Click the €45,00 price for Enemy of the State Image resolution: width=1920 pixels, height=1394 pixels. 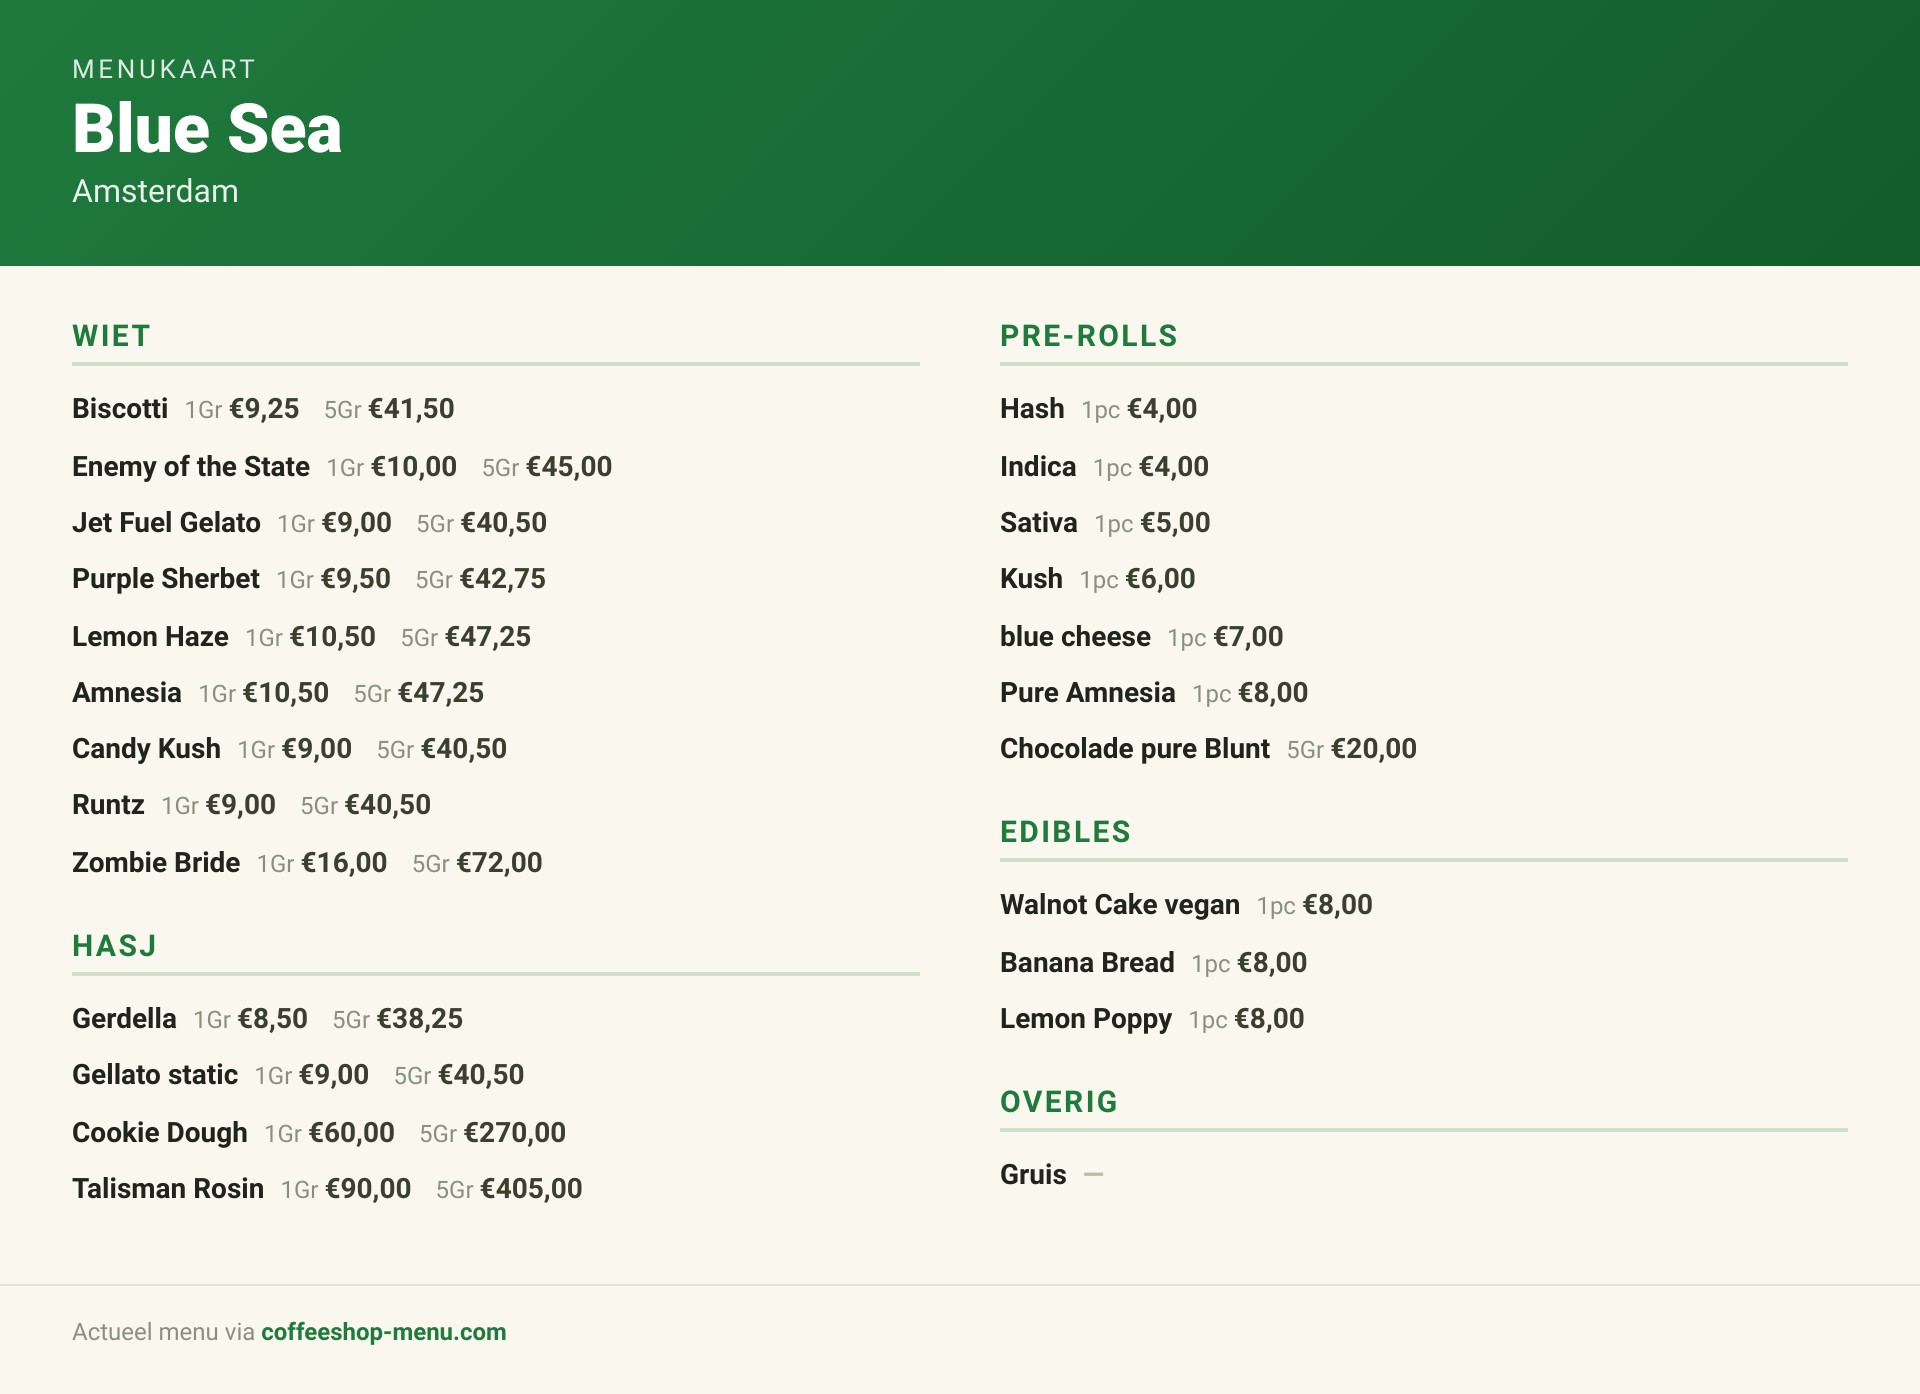[x=569, y=467]
